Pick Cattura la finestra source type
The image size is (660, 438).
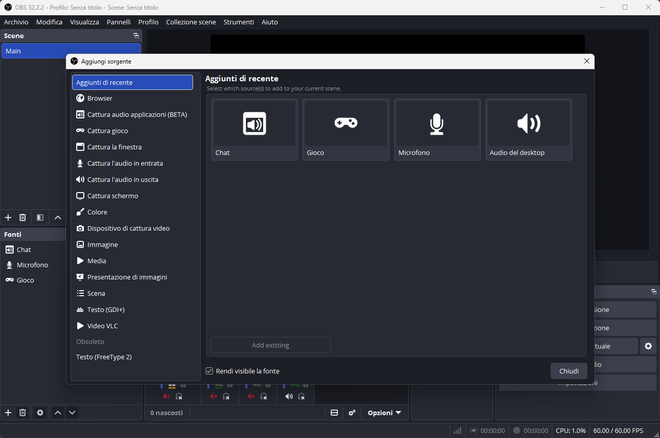click(x=132, y=147)
